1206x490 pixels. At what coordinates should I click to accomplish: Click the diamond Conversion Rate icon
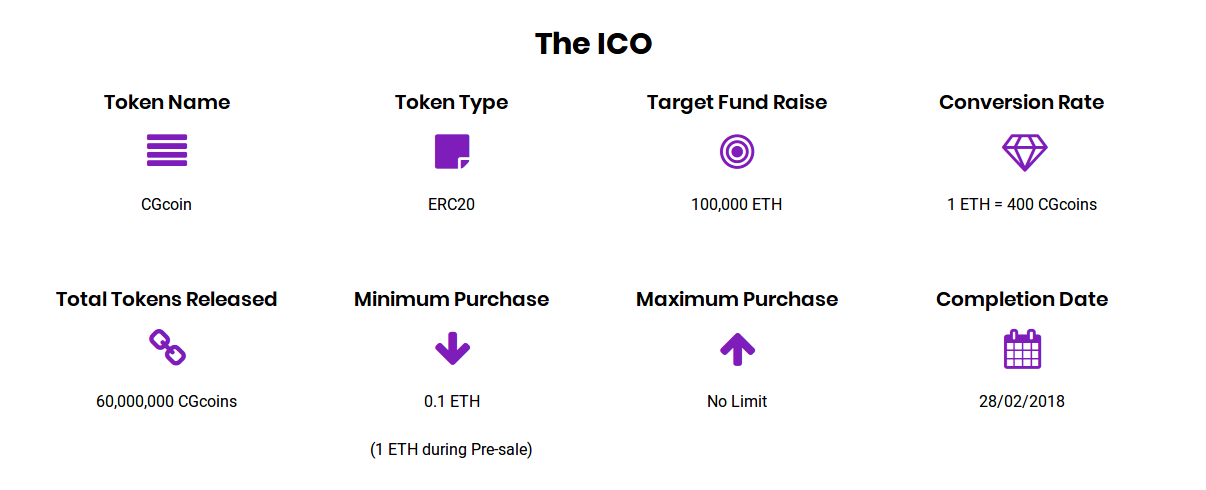click(x=1024, y=152)
